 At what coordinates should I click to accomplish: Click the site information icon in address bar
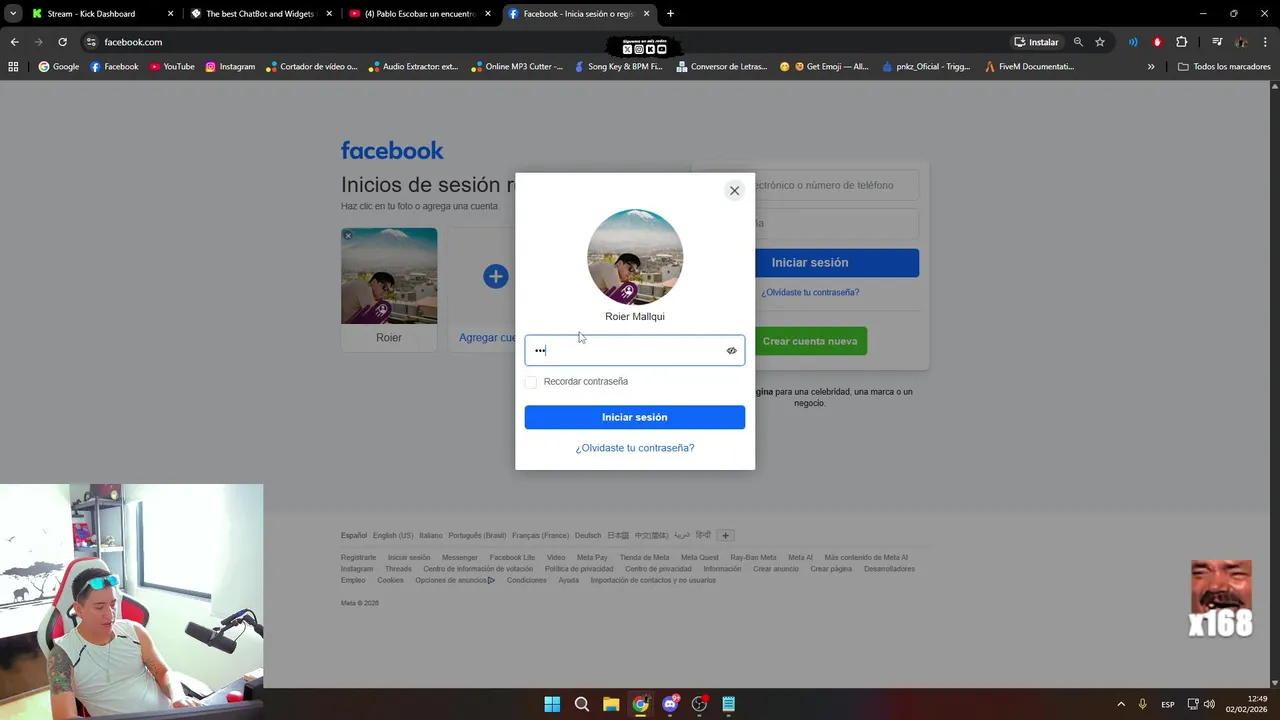click(x=91, y=42)
